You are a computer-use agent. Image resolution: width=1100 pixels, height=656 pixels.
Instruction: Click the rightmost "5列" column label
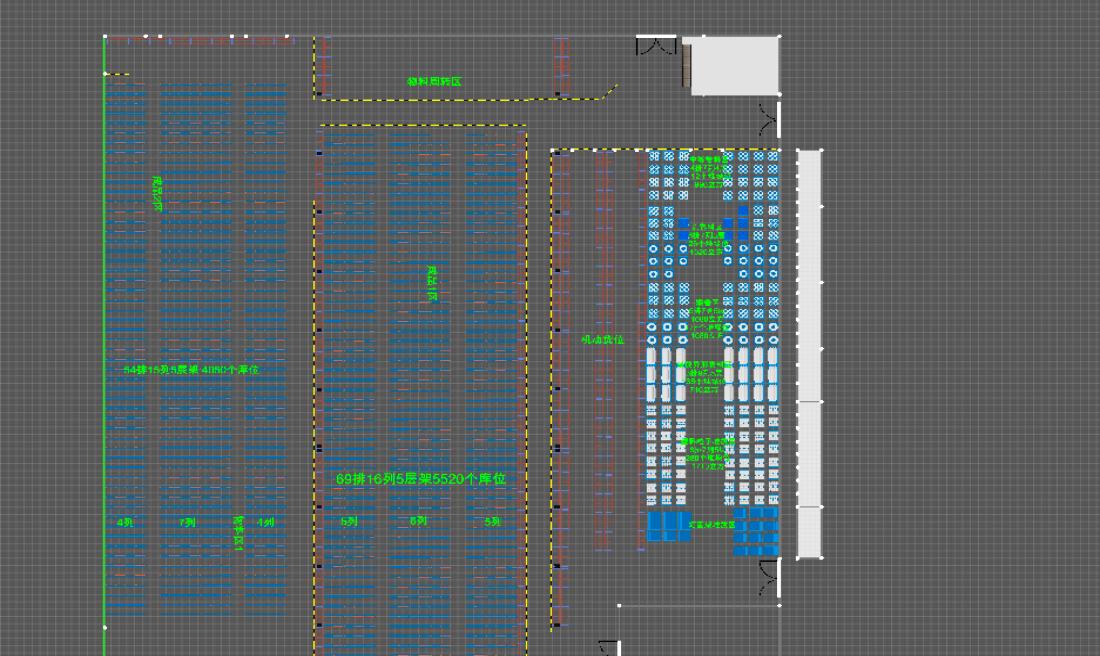[493, 522]
